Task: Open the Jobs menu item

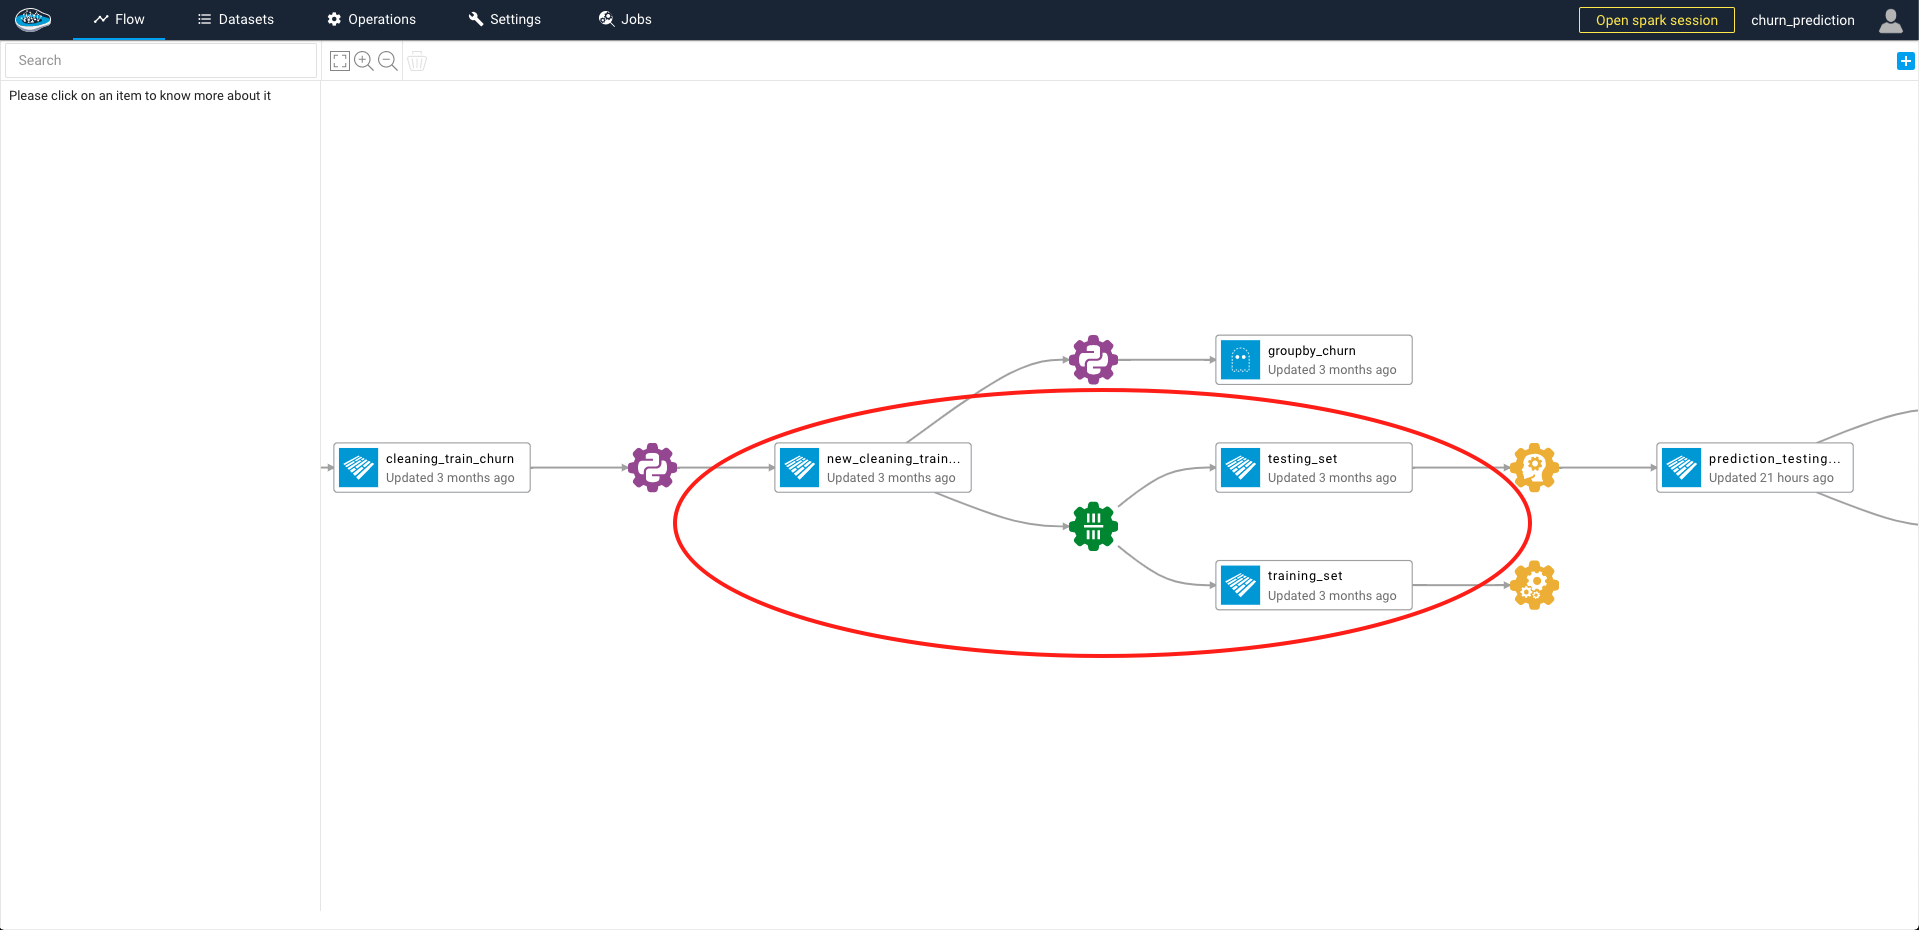Action: [x=624, y=18]
